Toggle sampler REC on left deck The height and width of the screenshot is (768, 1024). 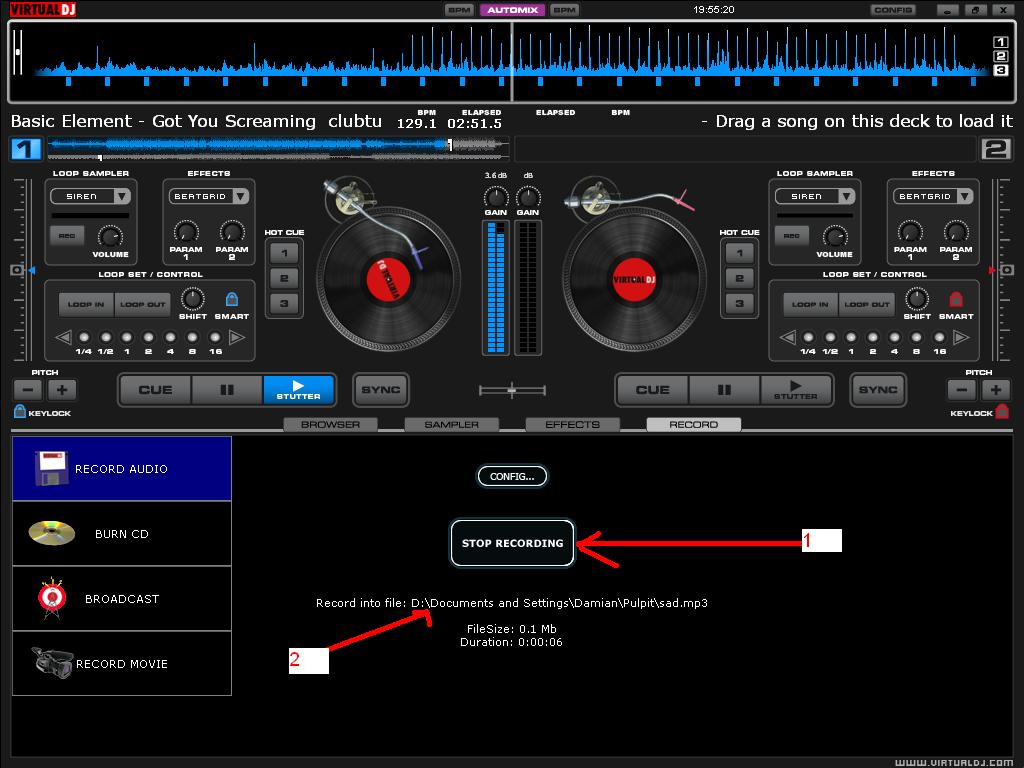tap(67, 236)
